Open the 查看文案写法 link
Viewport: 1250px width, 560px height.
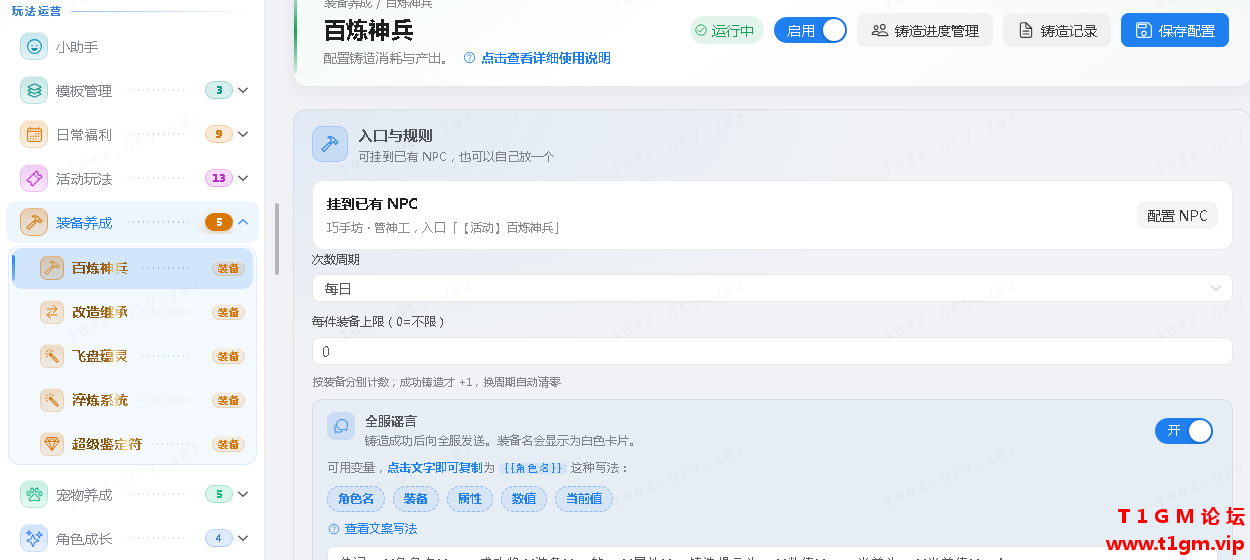pos(381,528)
